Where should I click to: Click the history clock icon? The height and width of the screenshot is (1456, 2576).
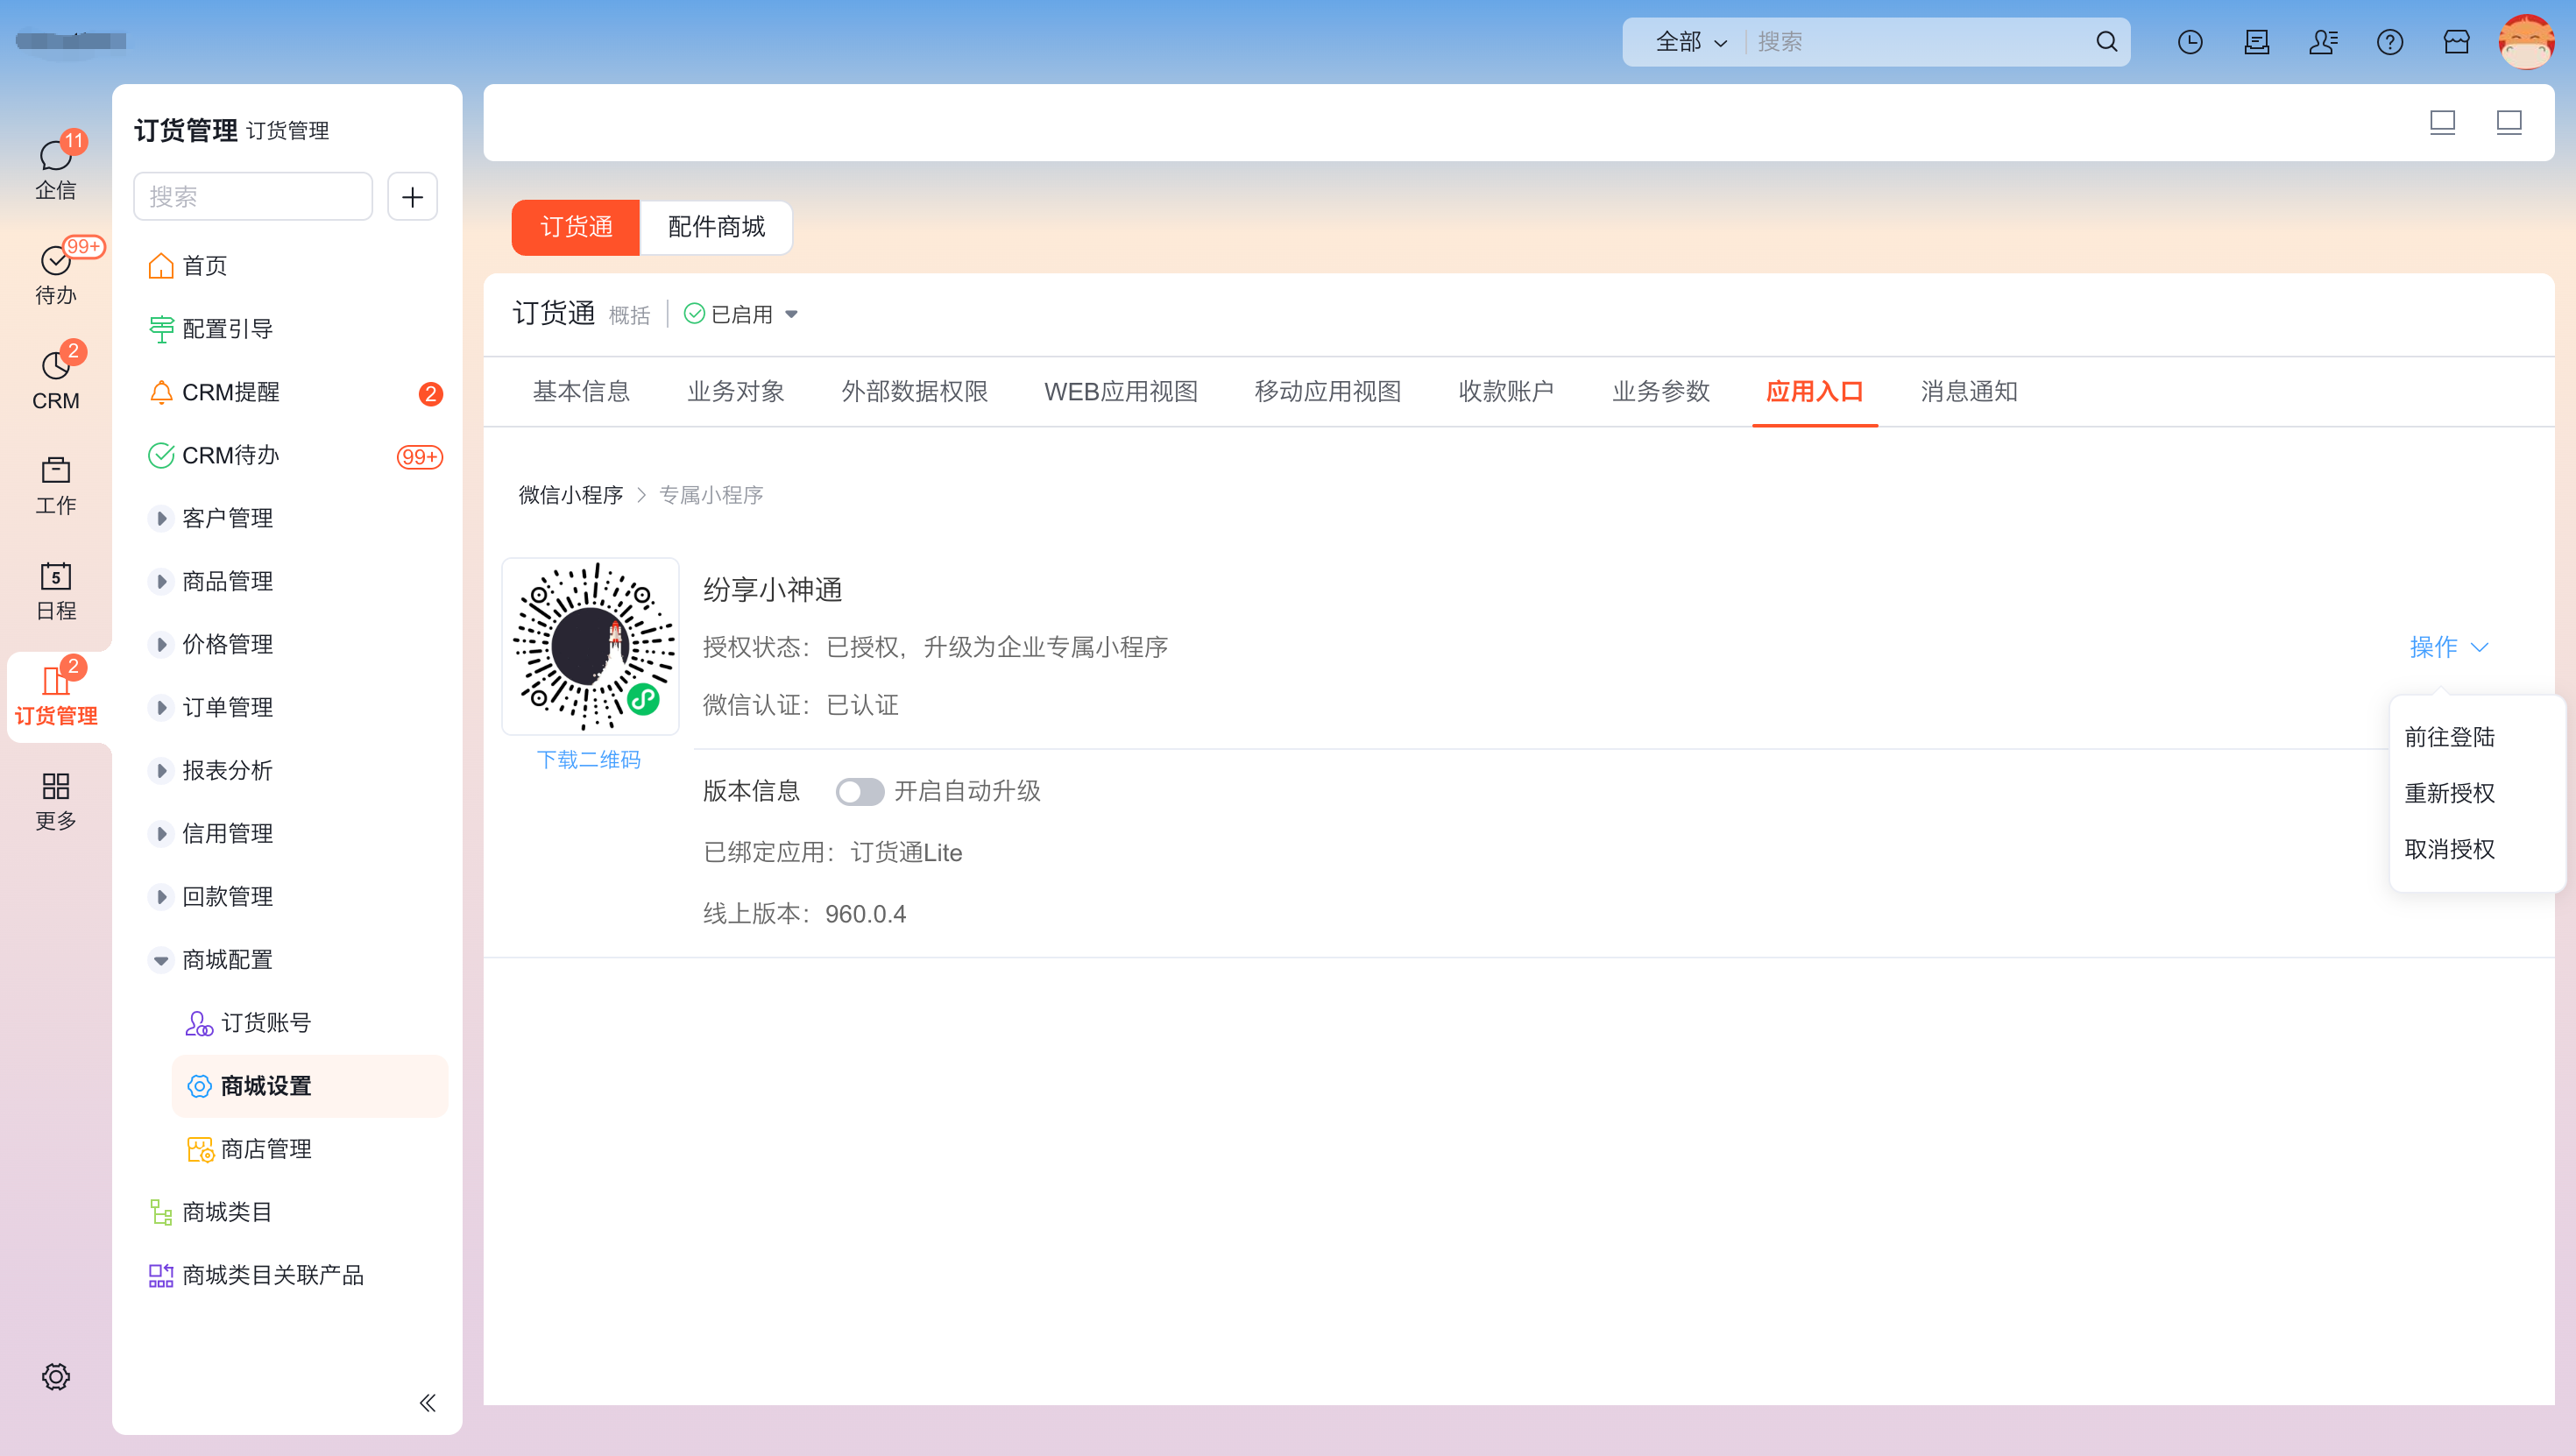click(2190, 42)
